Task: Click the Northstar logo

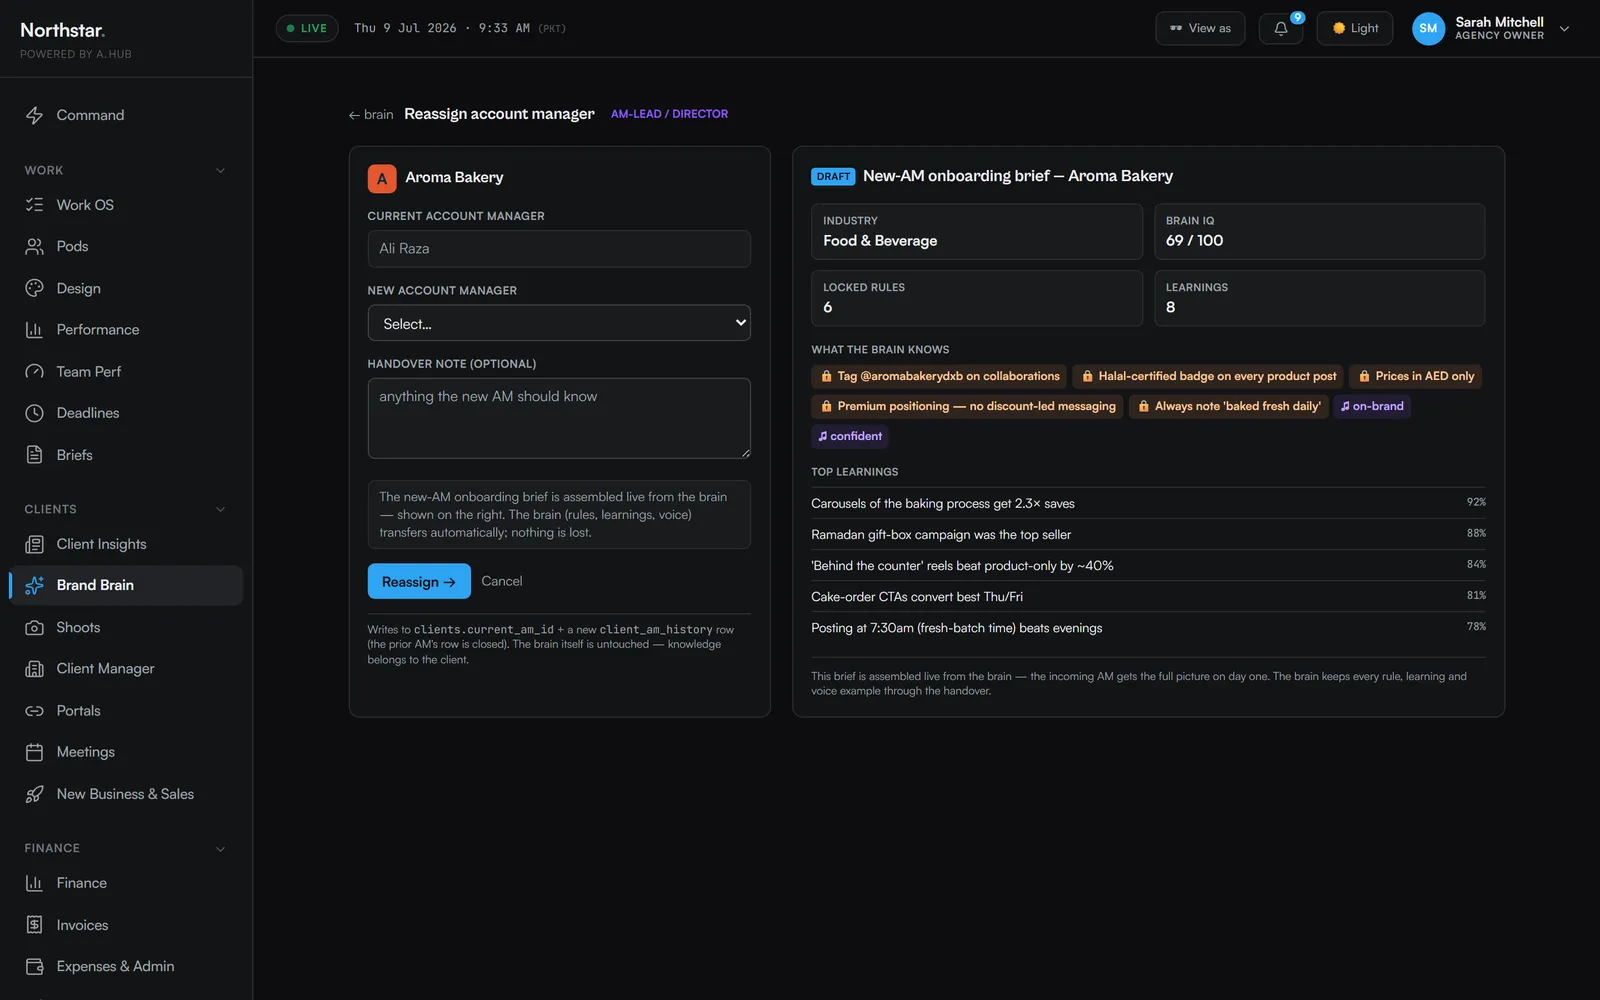Action: point(63,30)
